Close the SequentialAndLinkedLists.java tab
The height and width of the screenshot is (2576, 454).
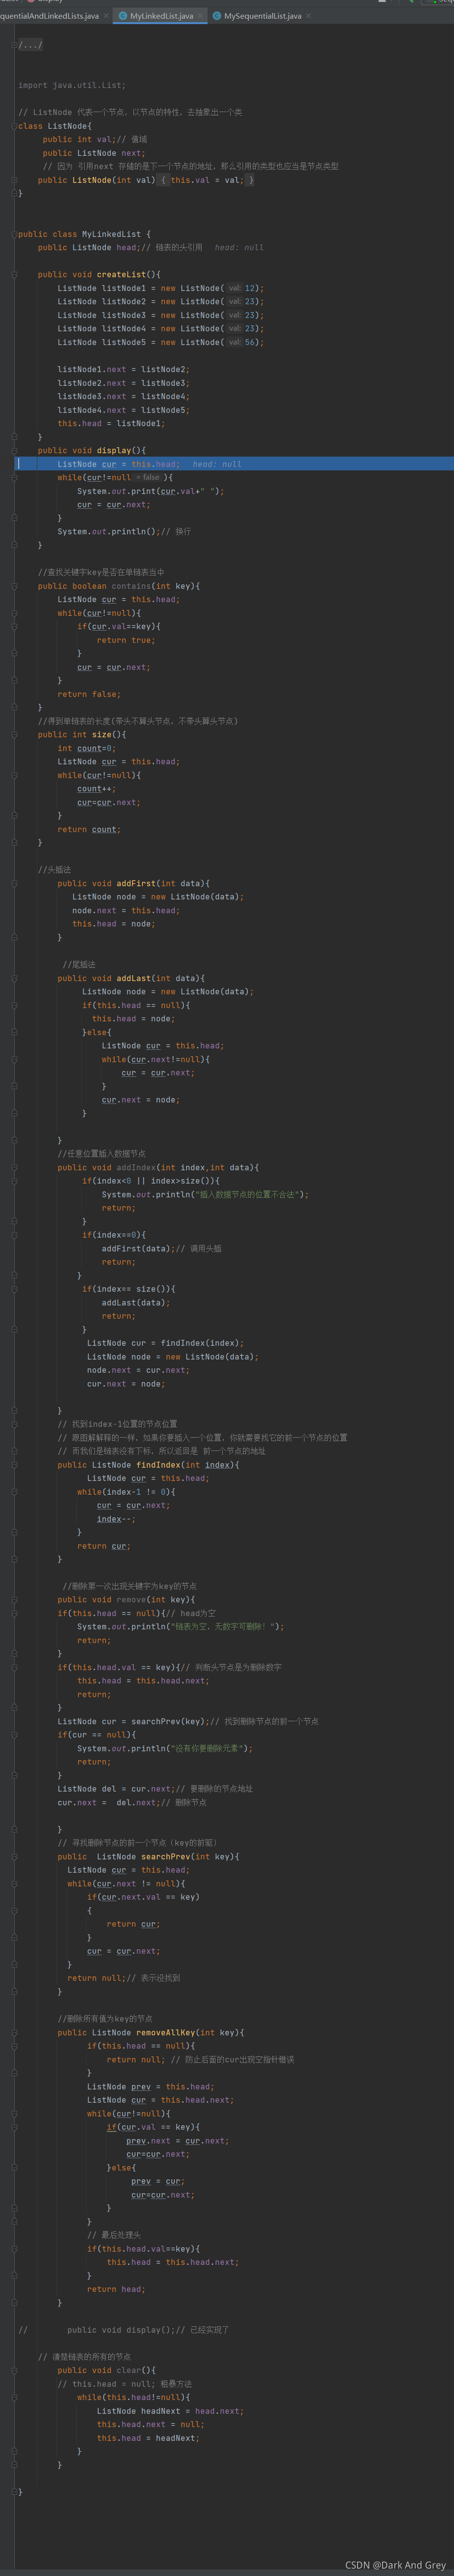point(106,16)
